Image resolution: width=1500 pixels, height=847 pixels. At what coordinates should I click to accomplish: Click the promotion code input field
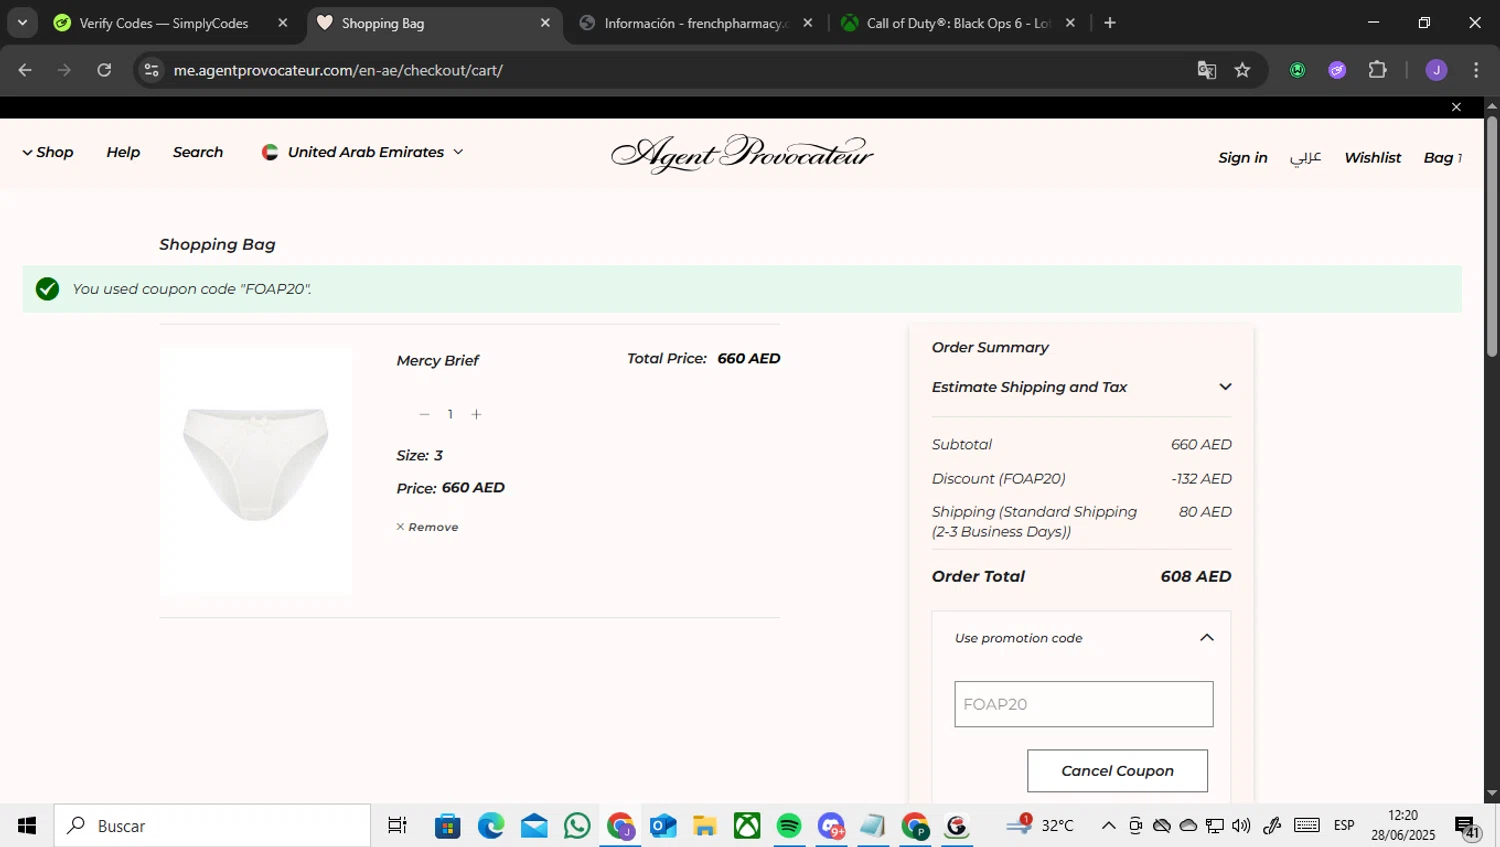[1084, 704]
